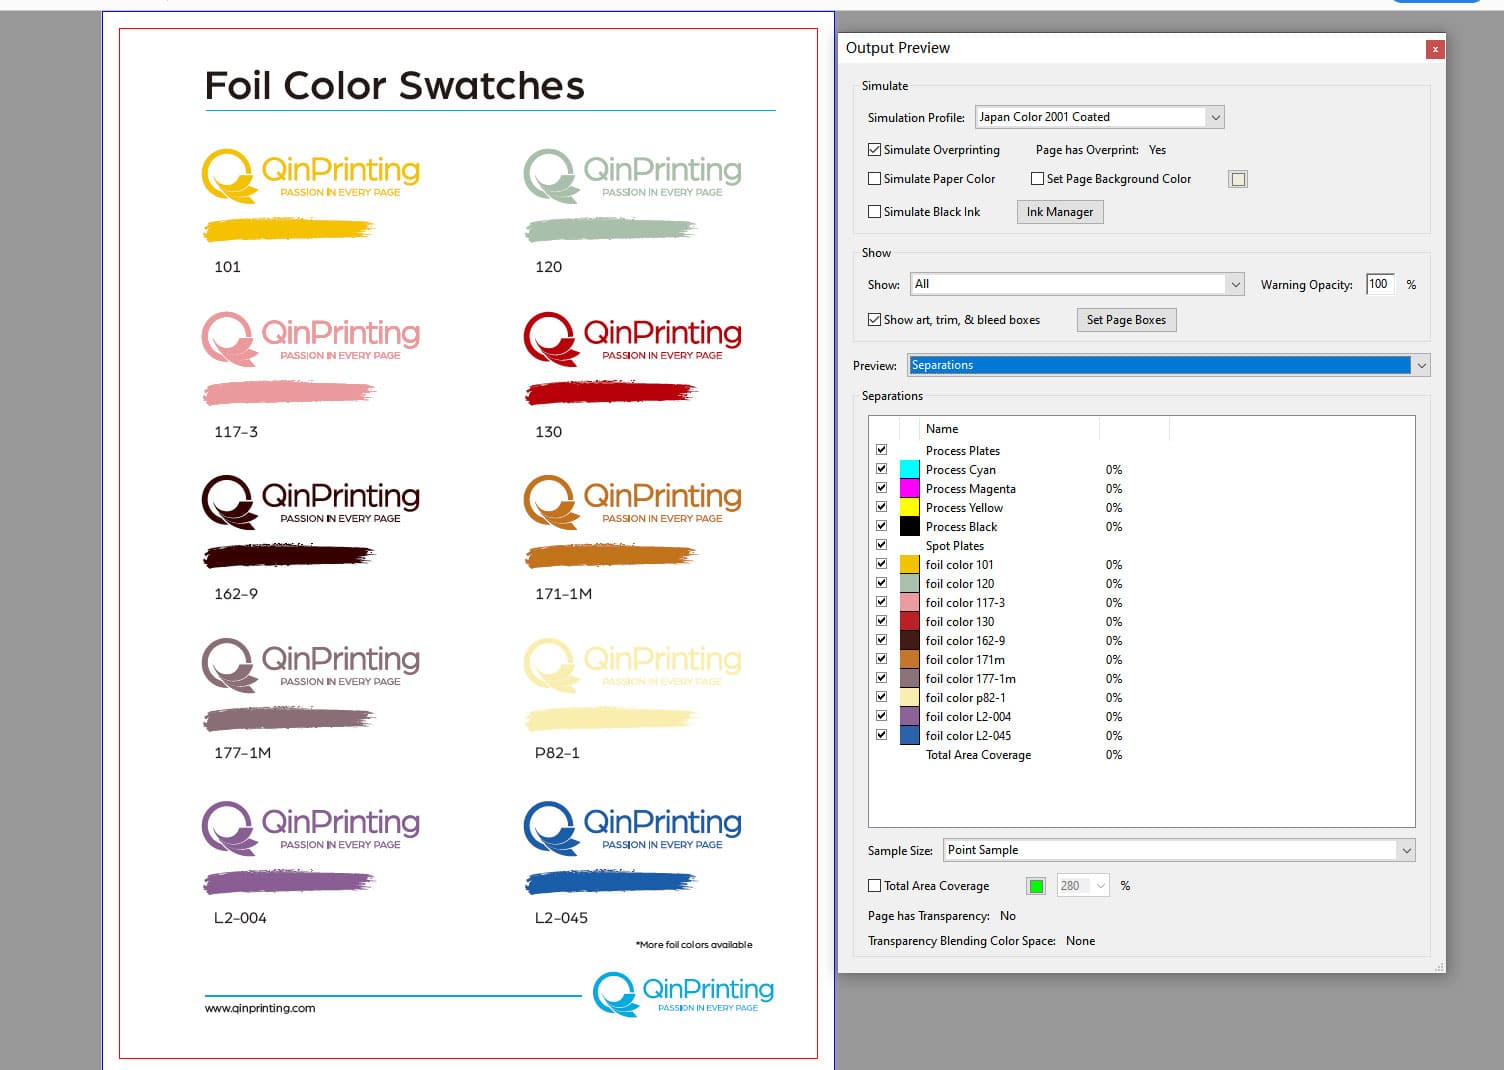Click the red 130 QinPrinting logo
1504x1070 pixels.
pos(633,338)
